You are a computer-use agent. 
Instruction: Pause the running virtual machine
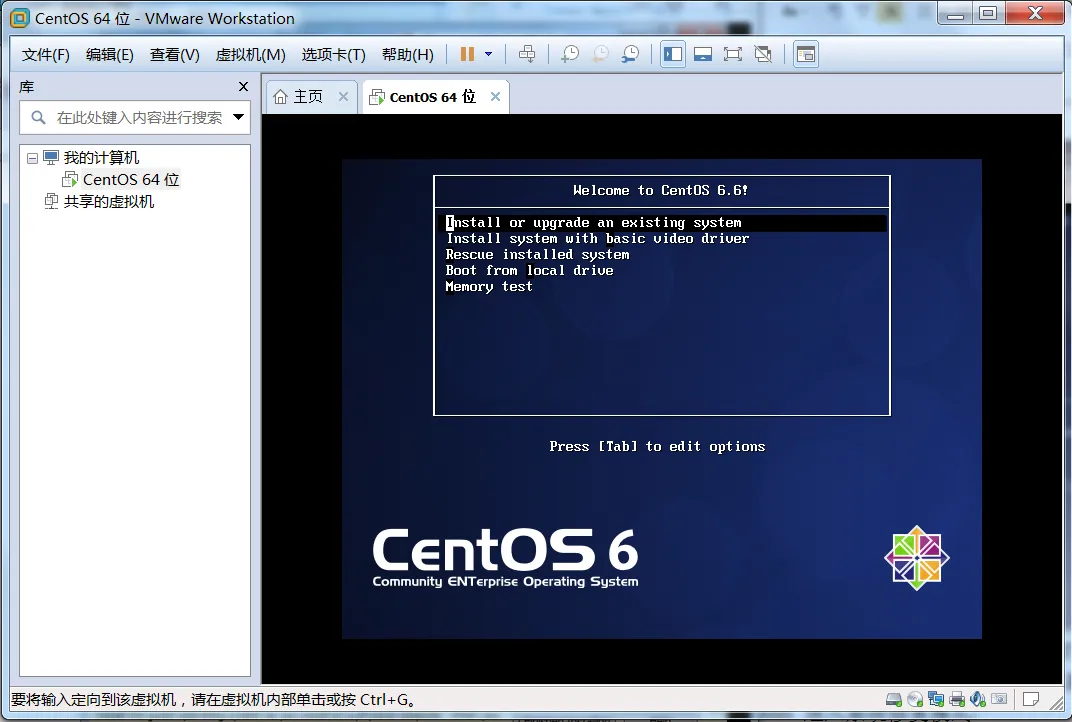467,54
